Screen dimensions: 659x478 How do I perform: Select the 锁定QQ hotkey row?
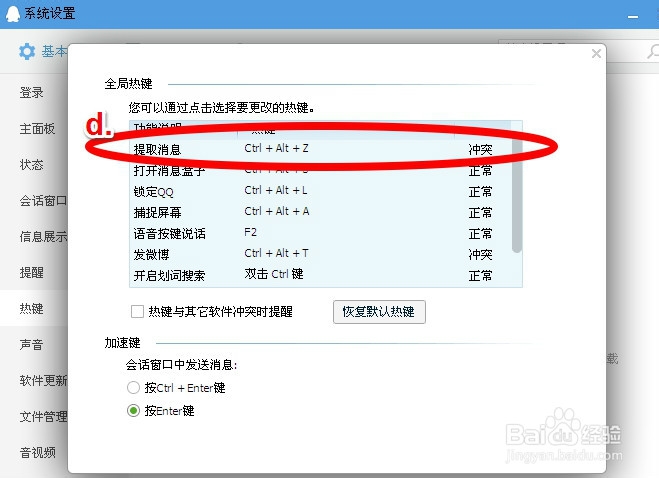(x=321, y=191)
